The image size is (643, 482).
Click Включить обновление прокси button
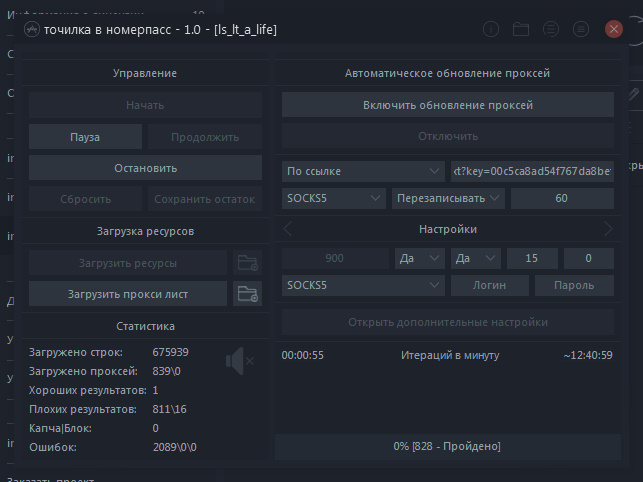[x=447, y=105]
